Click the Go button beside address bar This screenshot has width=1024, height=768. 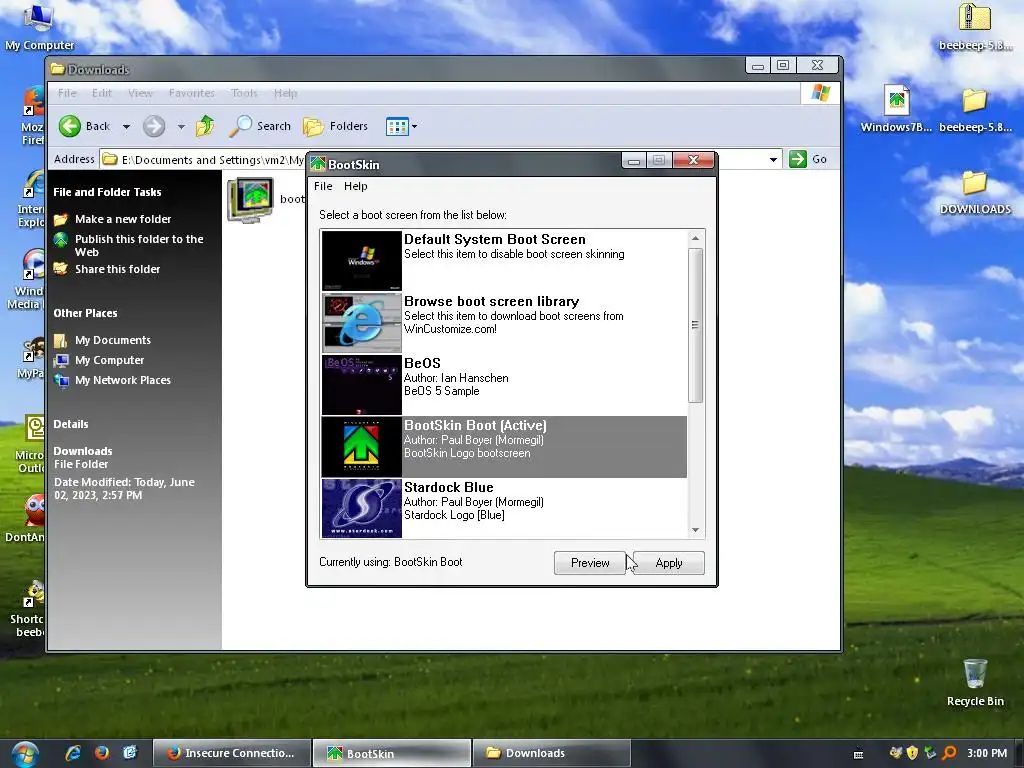click(x=808, y=159)
